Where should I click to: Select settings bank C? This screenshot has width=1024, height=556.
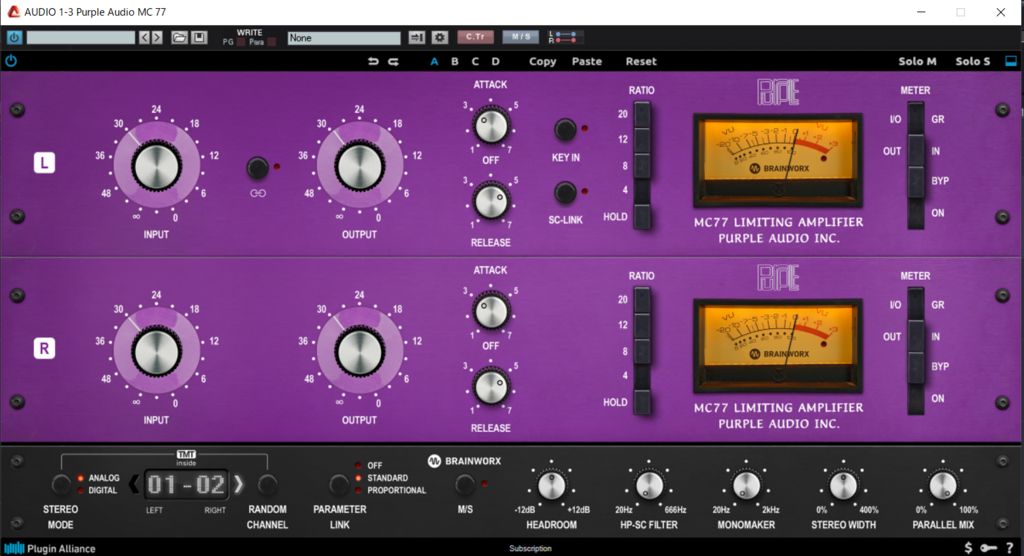click(x=475, y=61)
